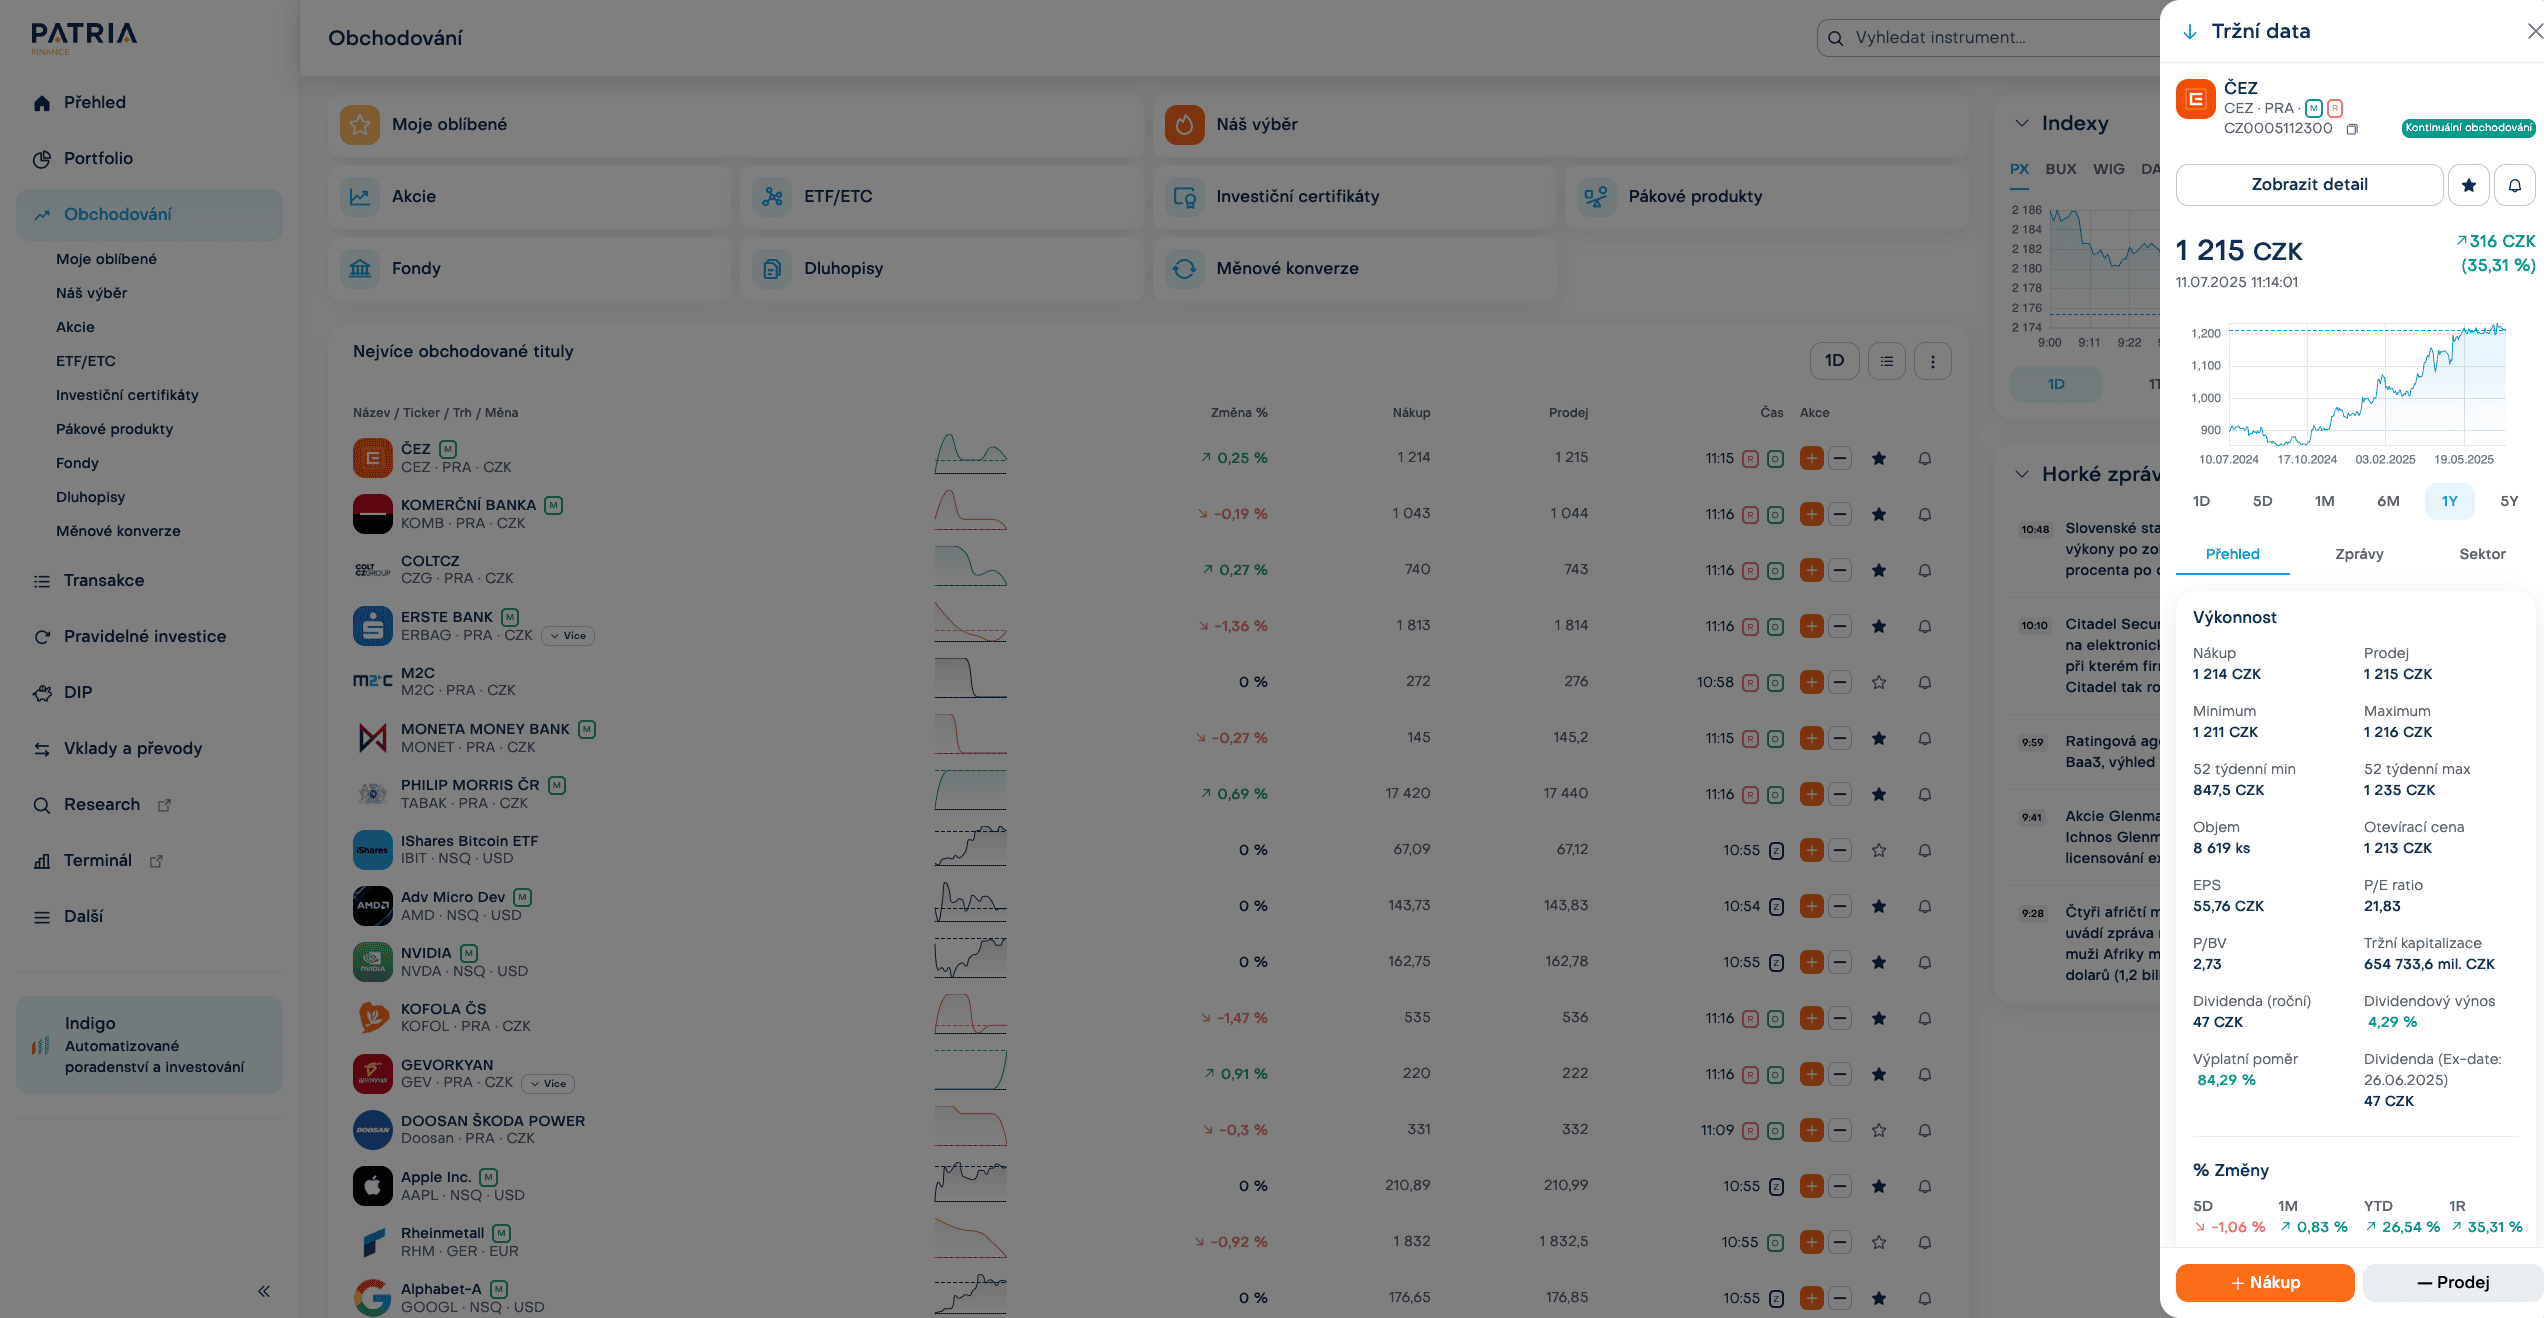Collapse sidebar with double chevron icon
The image size is (2544, 1318).
click(x=264, y=1291)
